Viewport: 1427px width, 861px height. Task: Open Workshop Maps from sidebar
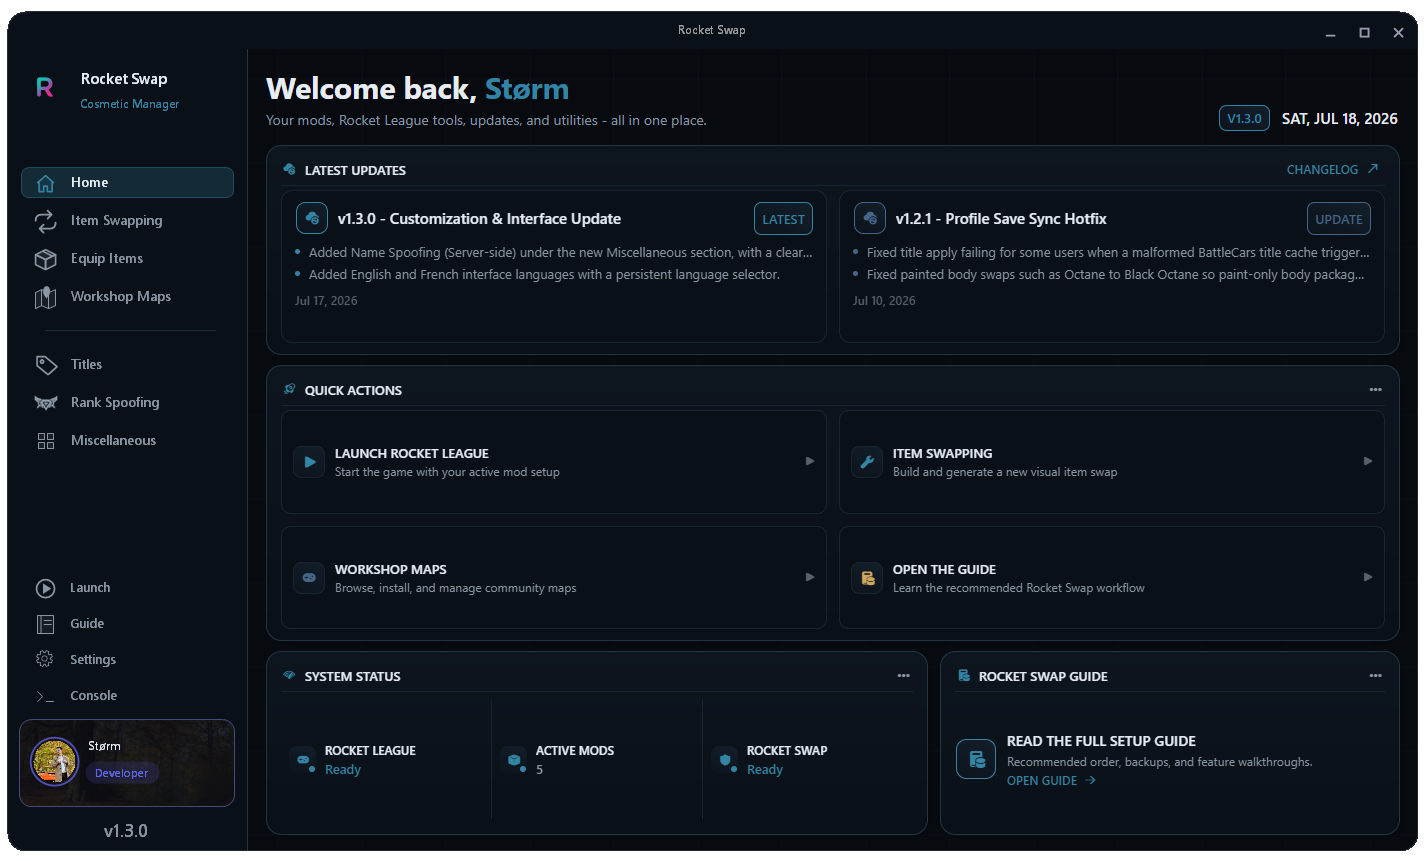tap(127, 297)
